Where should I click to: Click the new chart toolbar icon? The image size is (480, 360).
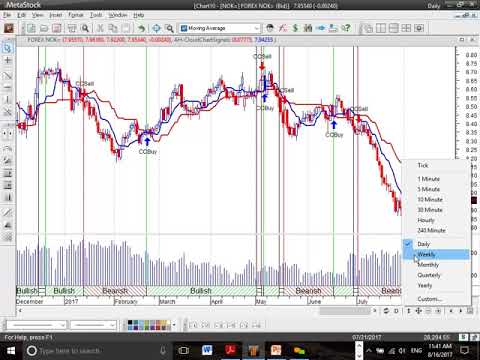[x=31, y=28]
